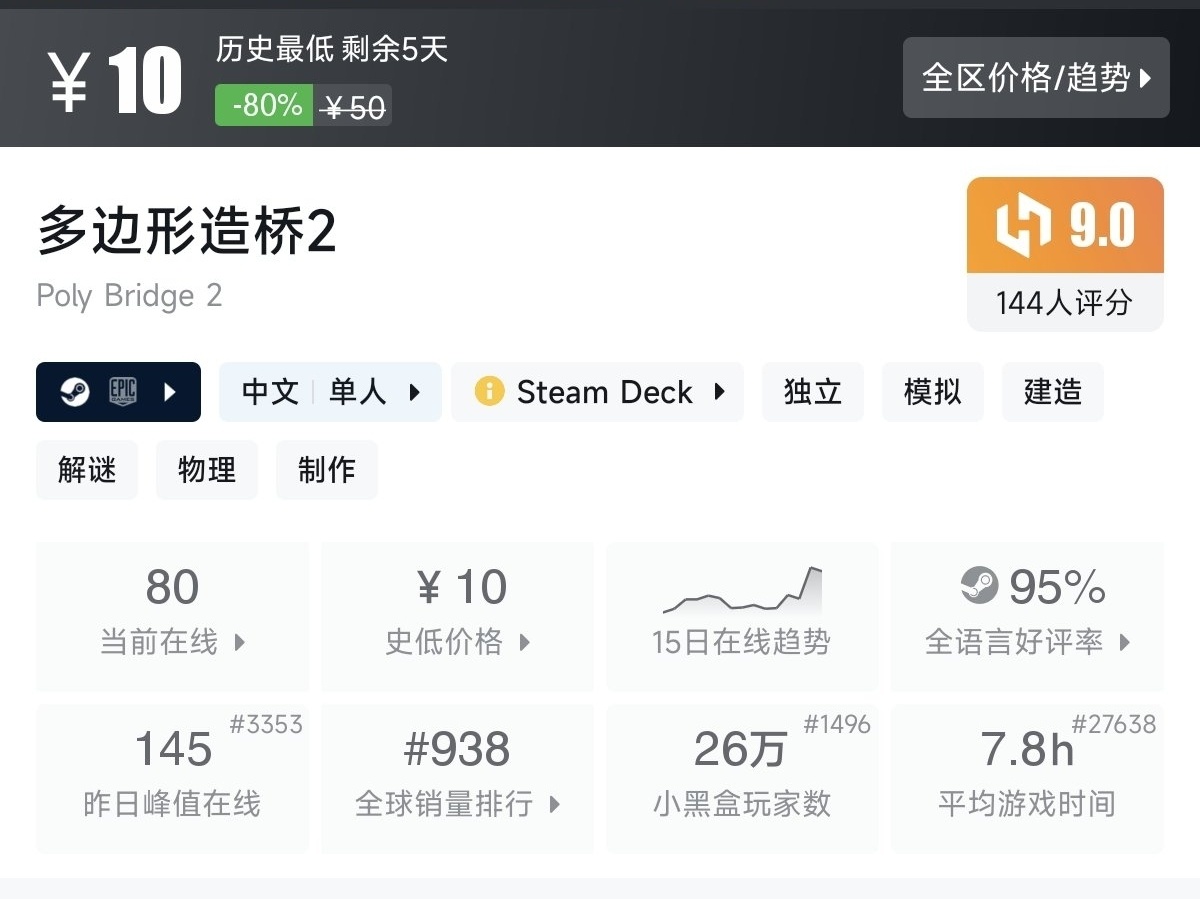The image size is (1200, 899).
Task: Select the 物理 genre tag
Action: 207,470
